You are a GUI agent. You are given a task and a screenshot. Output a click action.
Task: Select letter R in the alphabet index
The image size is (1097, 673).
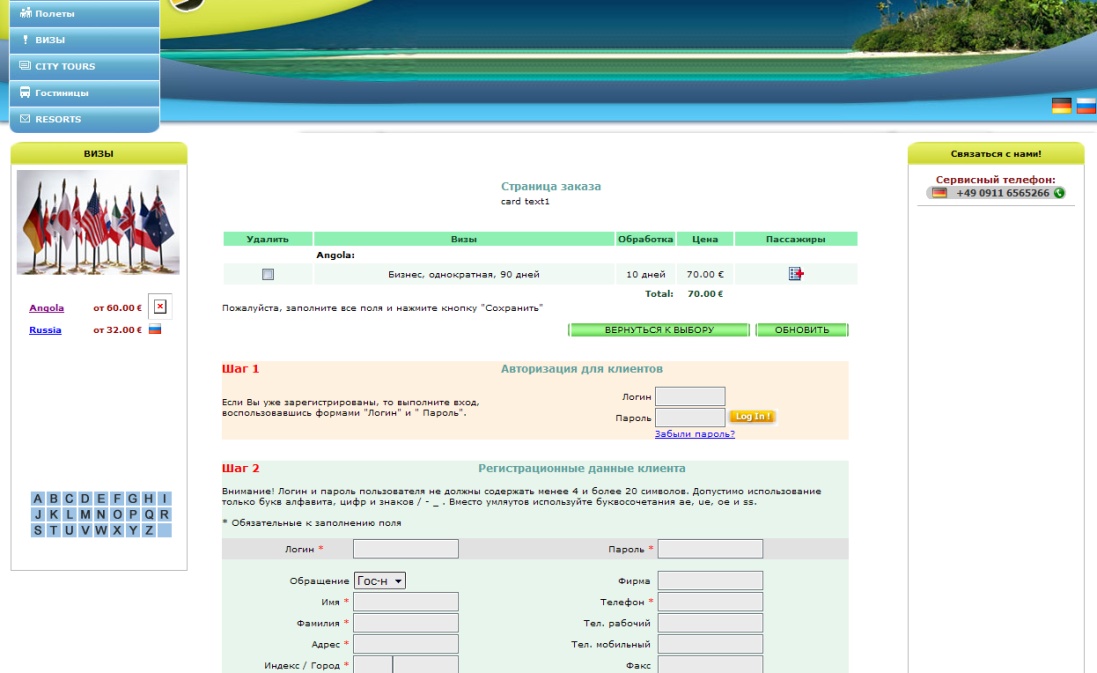point(164,514)
